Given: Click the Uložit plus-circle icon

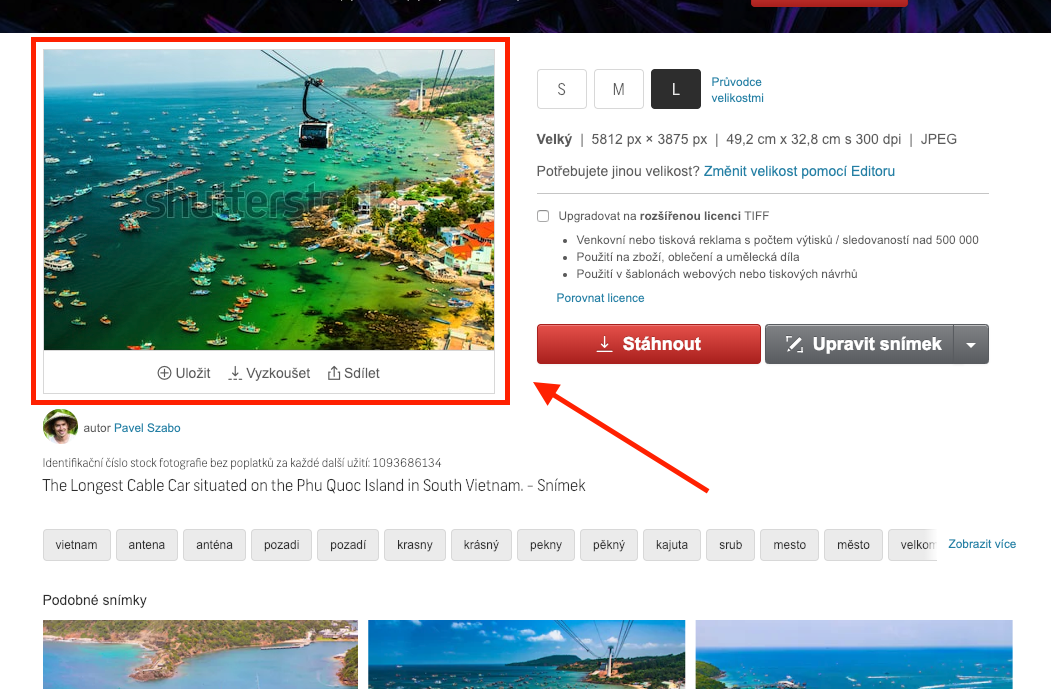Looking at the screenshot, I should point(164,373).
